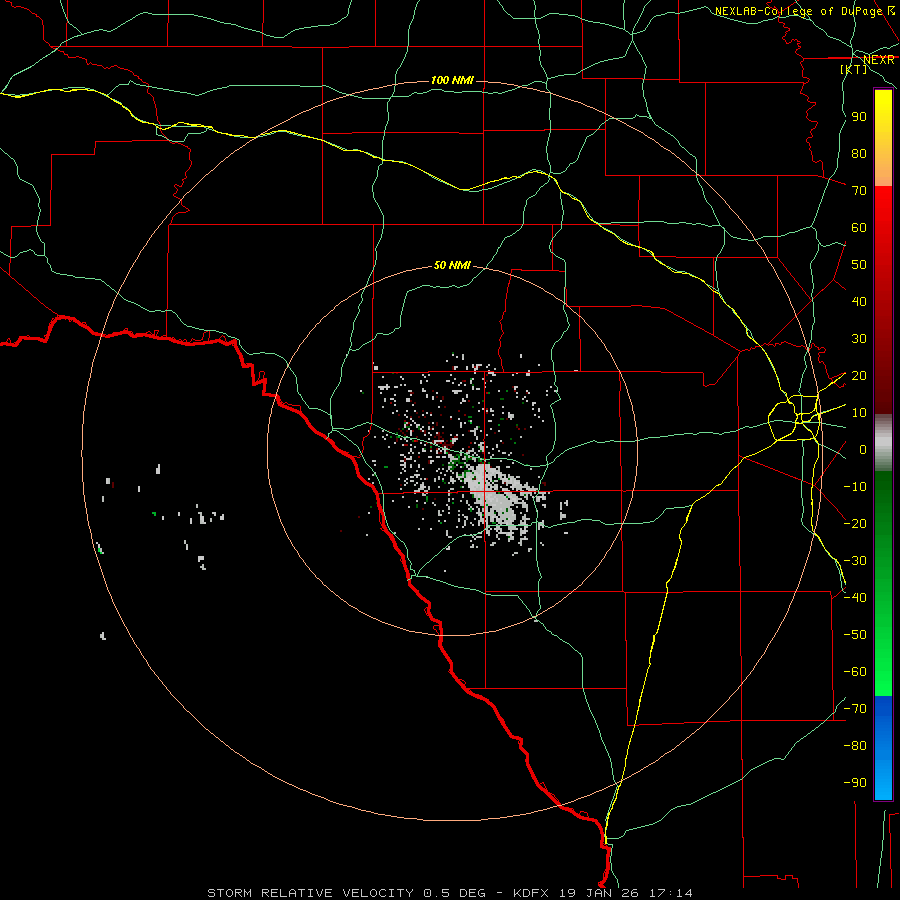Click the "80" value on the velocity scale
Image resolution: width=900 pixels, height=900 pixels.
[859, 154]
